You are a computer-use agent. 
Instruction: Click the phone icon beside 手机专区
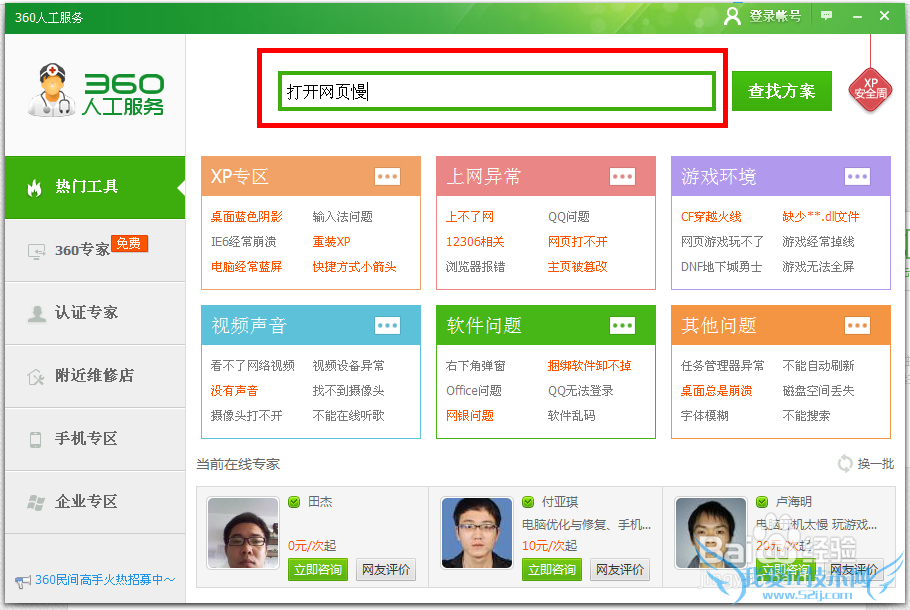(35, 439)
